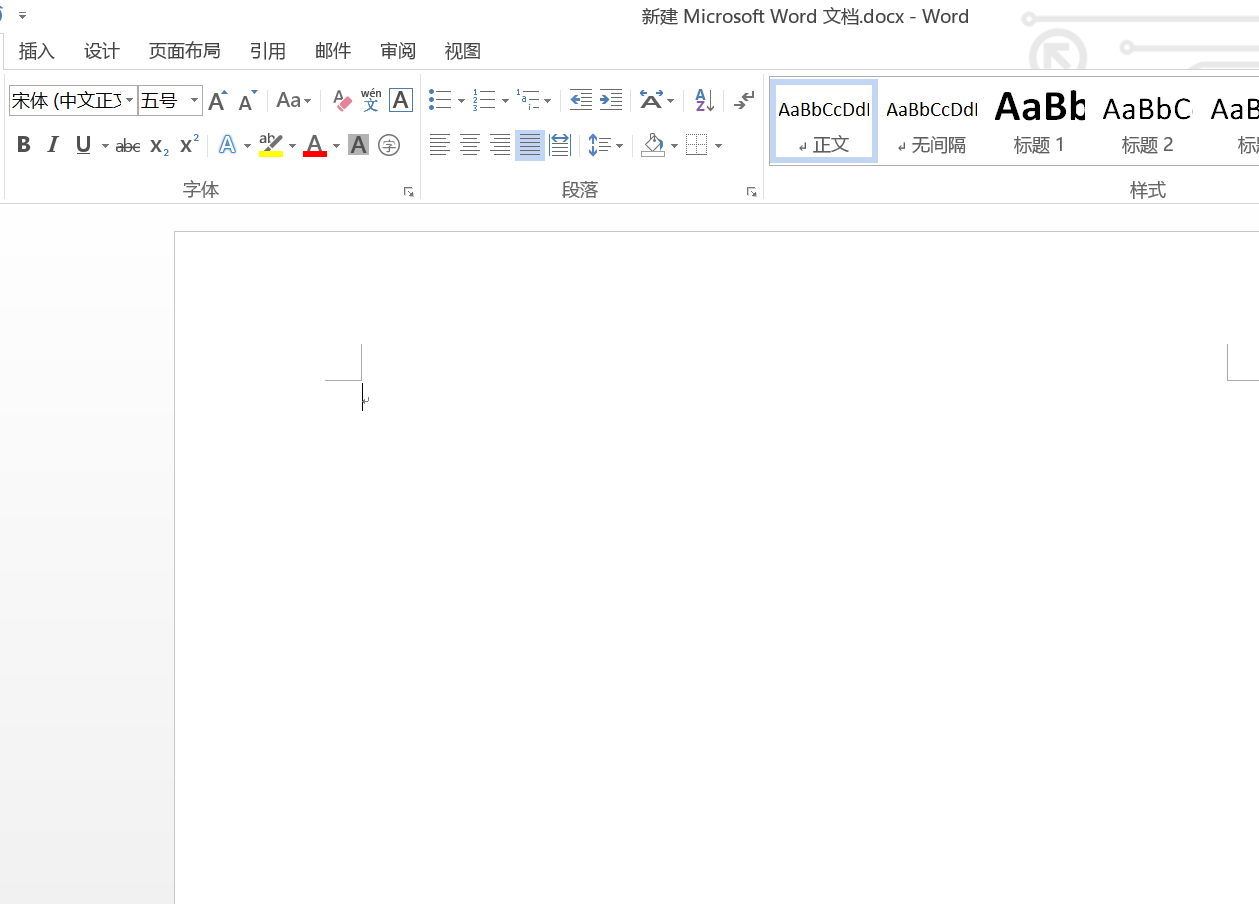Apply the red font color swatch
Viewport: 1259px width, 904px height.
(315, 146)
